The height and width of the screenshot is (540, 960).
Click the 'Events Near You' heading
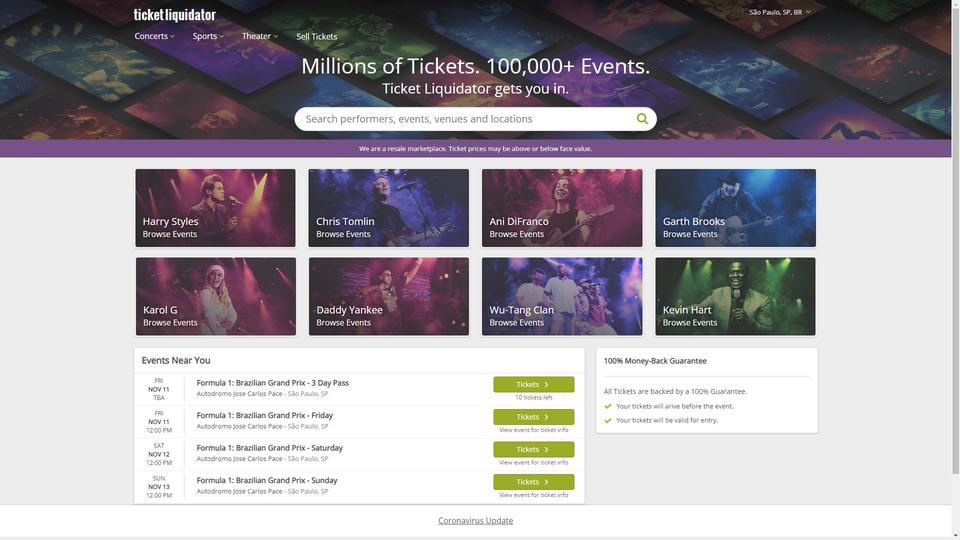176,361
